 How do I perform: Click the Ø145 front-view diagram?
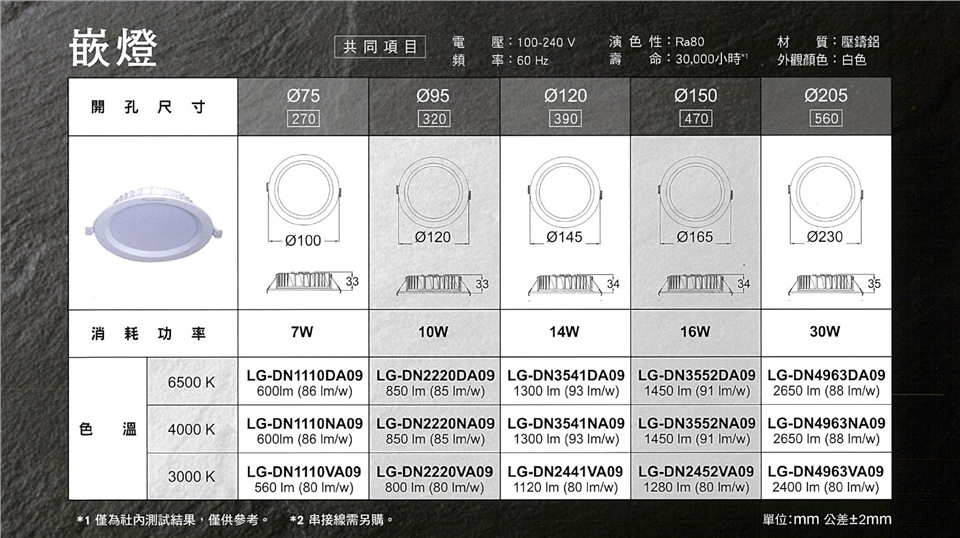click(x=565, y=199)
